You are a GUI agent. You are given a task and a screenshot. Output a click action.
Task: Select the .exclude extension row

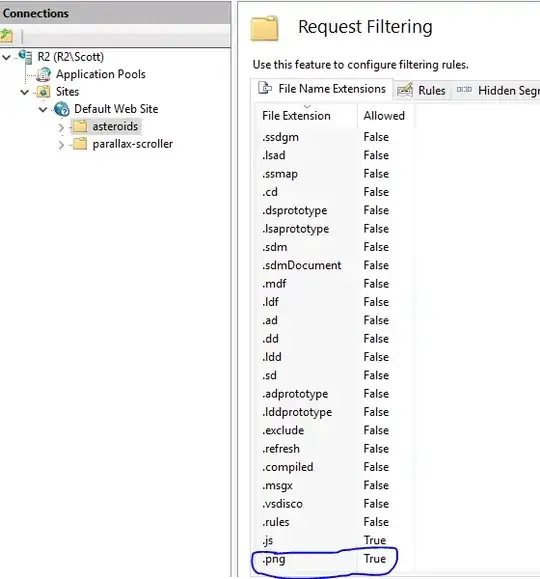point(334,431)
